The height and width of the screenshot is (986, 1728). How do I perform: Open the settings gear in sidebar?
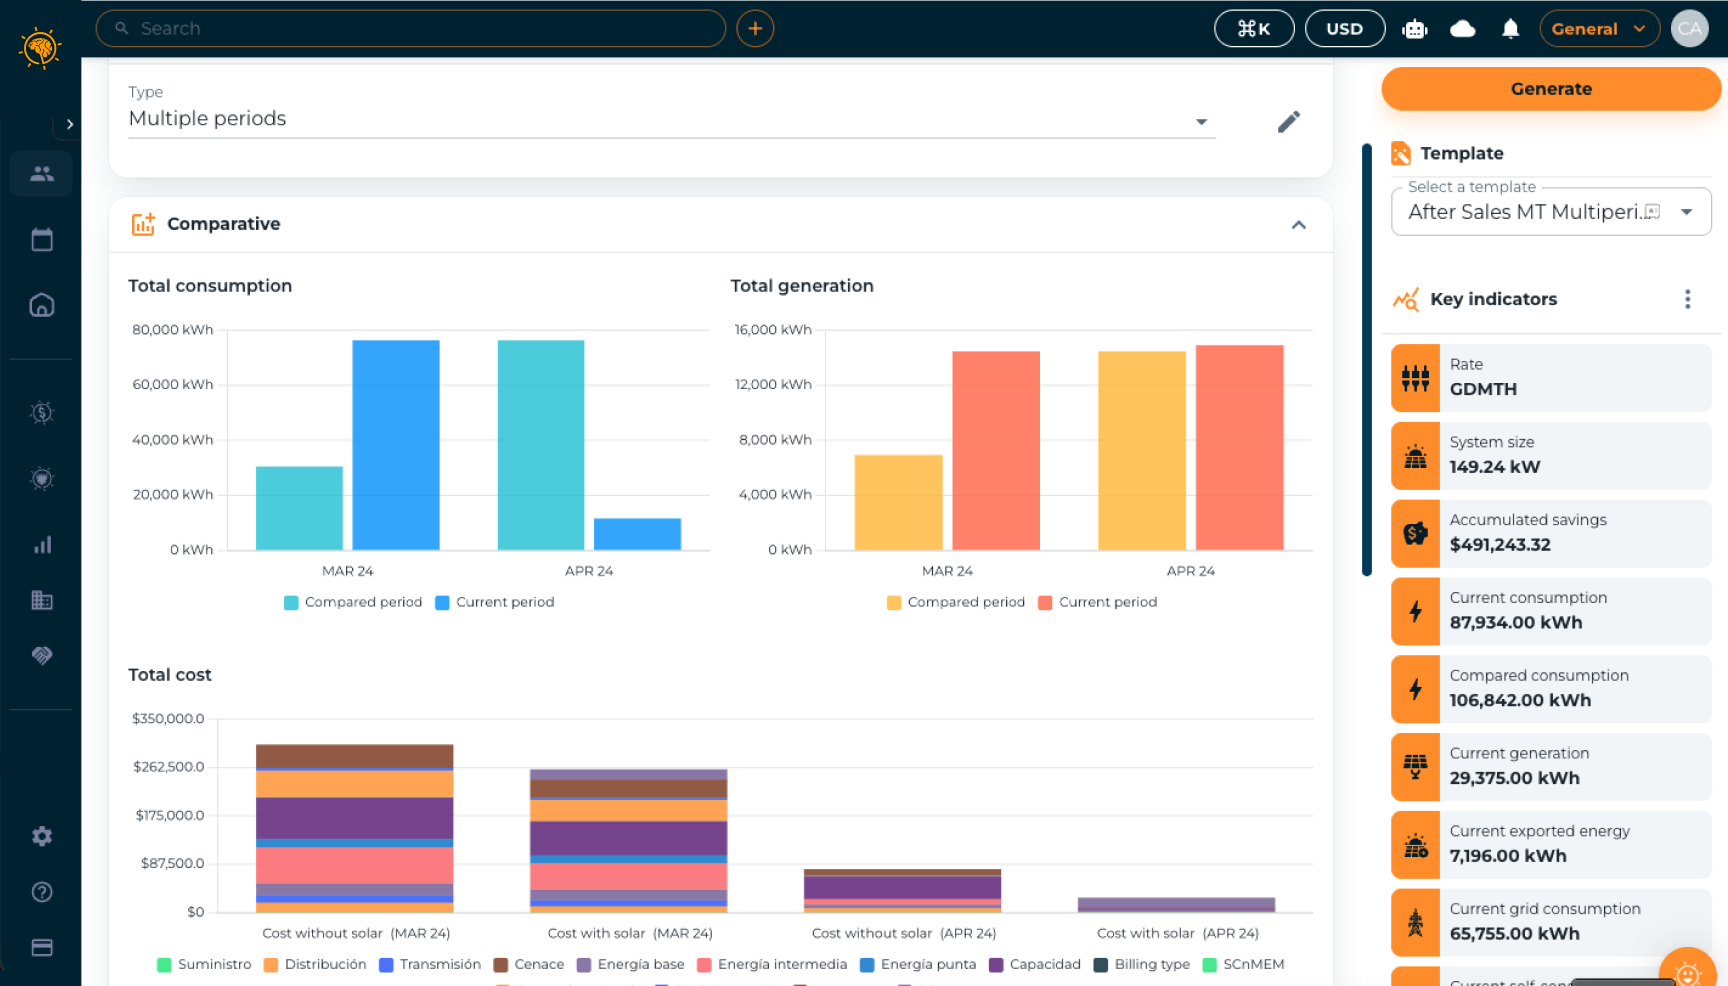(42, 836)
